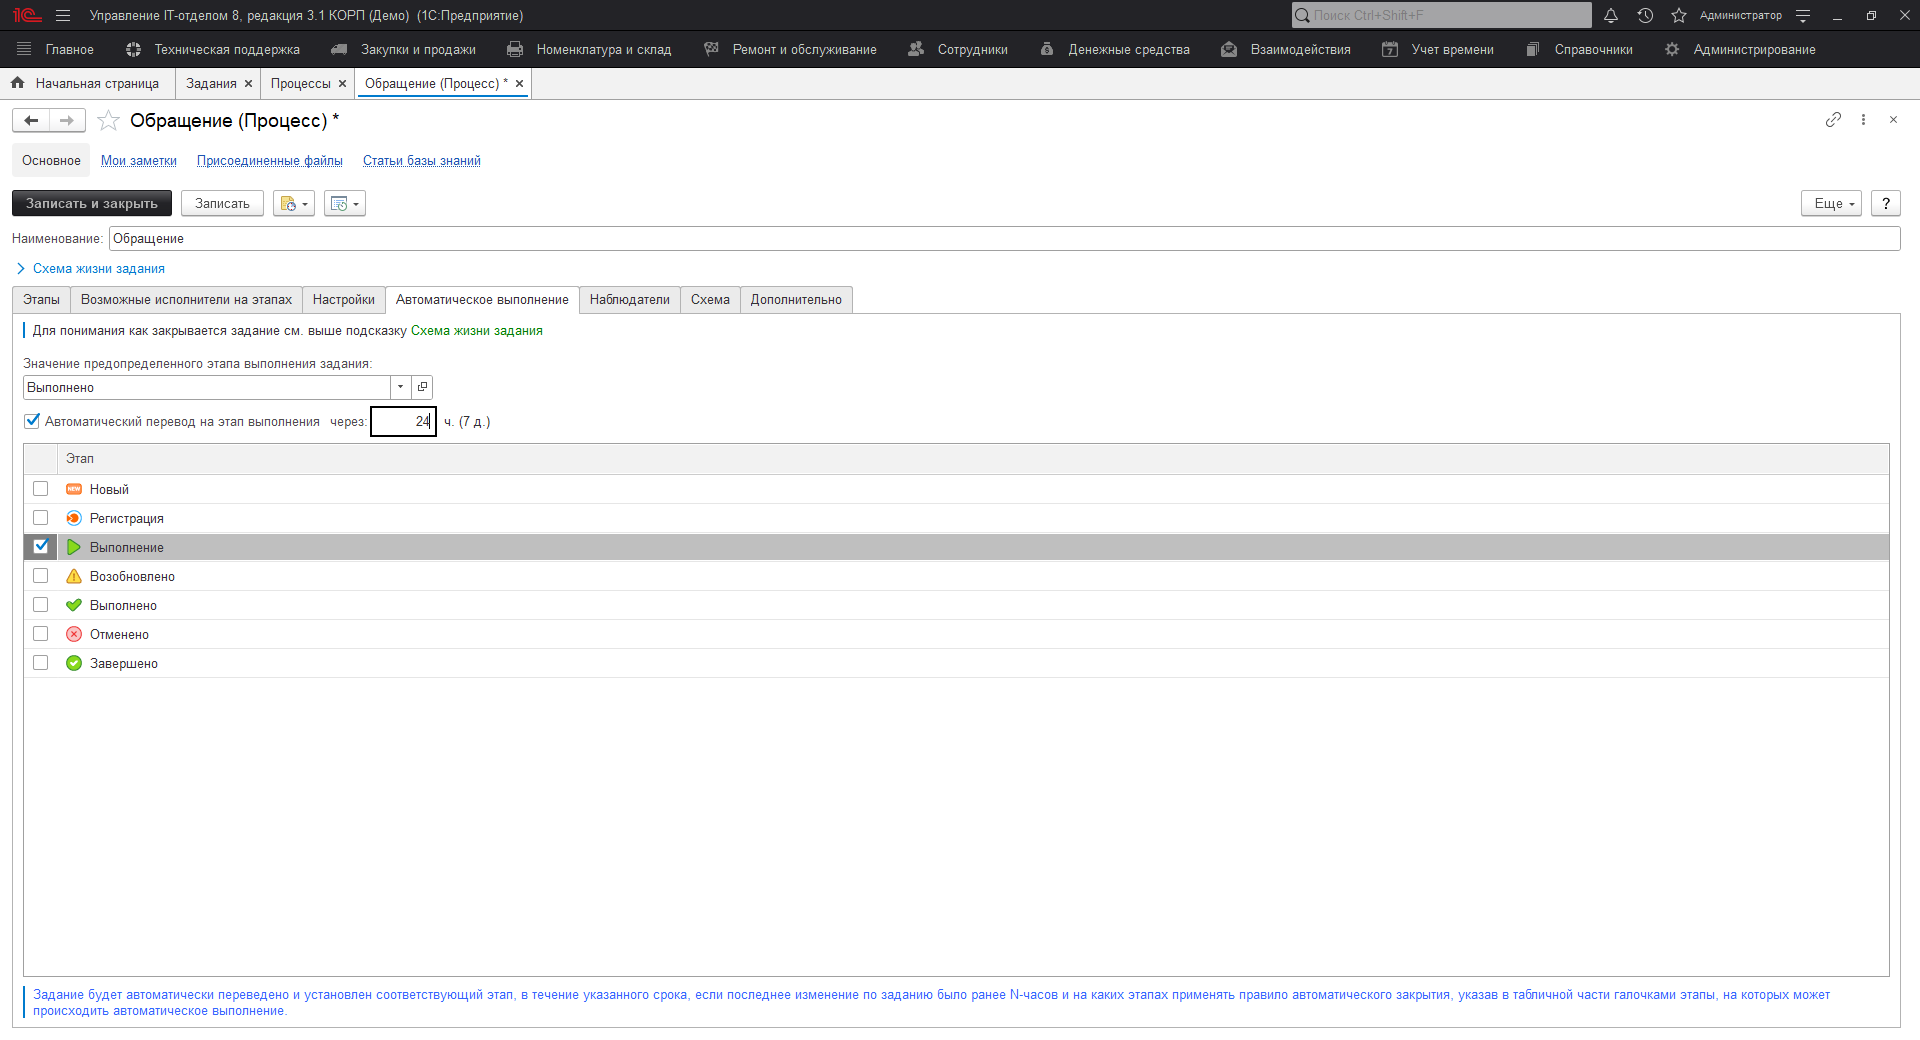Enable the Новый stage checkbox
Viewport: 1920px width, 1040px height.
(40, 488)
